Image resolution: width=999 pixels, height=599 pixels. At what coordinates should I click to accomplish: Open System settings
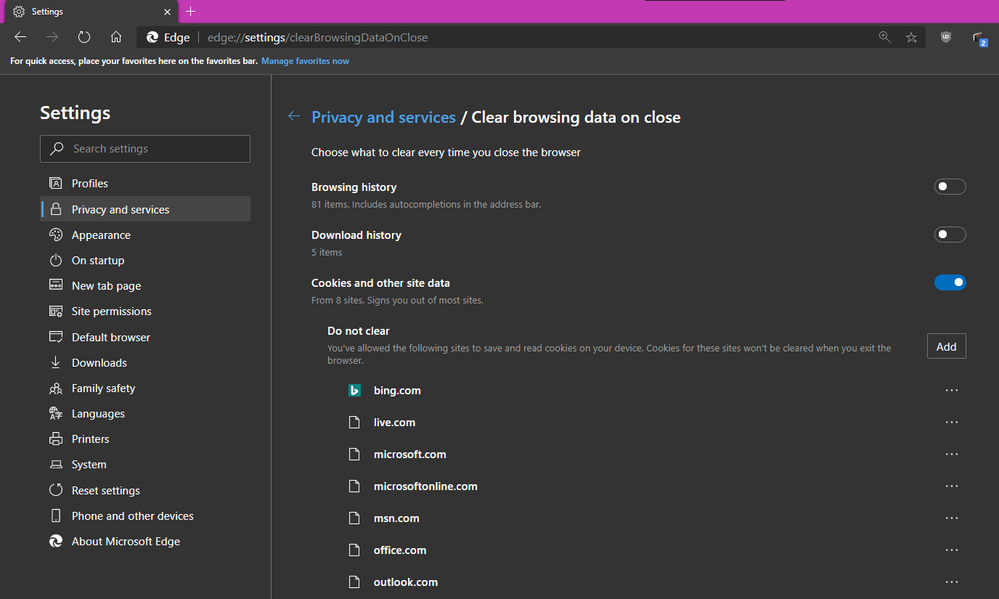tap(145, 465)
